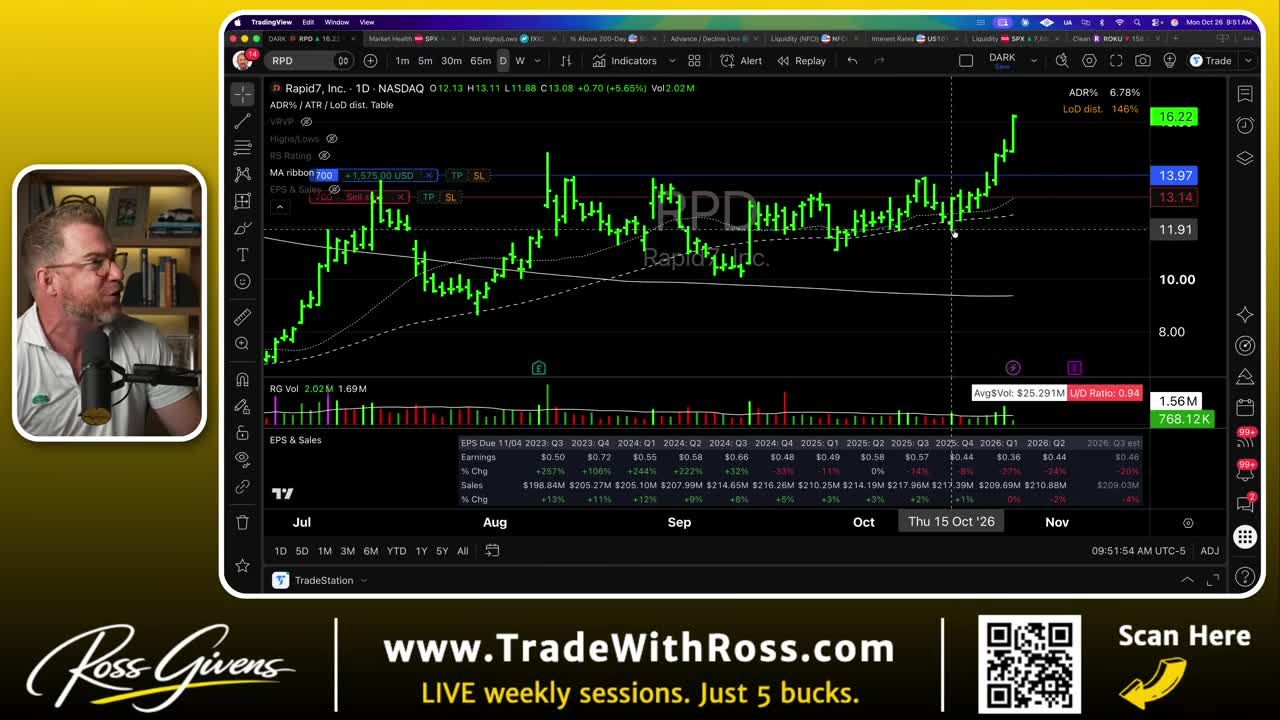Expand the bottom trading panel chevron
1280x720 pixels.
pos(1187,580)
